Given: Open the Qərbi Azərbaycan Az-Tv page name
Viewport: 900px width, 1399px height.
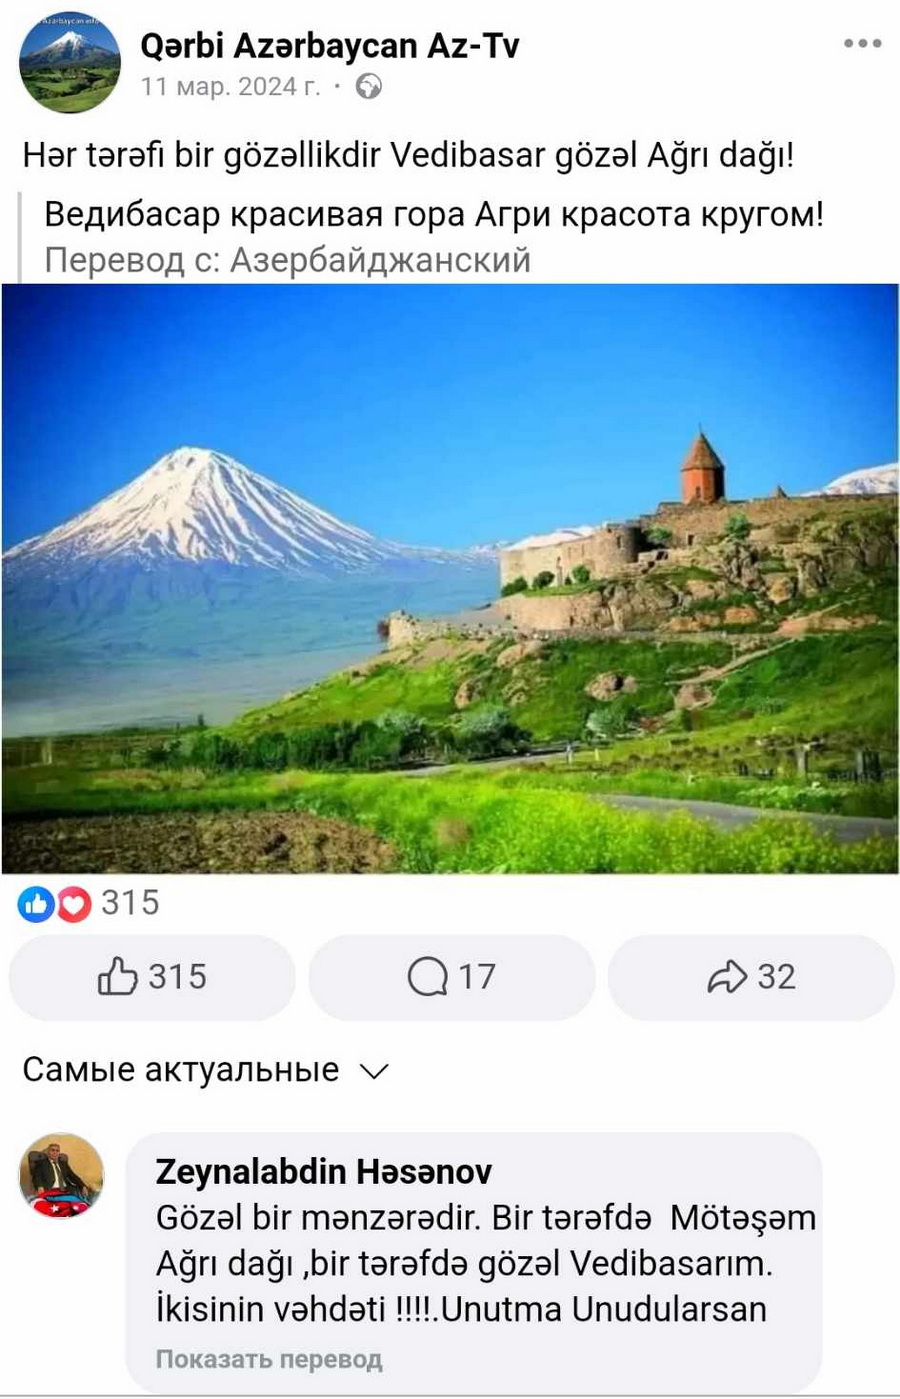Looking at the screenshot, I should 329,45.
